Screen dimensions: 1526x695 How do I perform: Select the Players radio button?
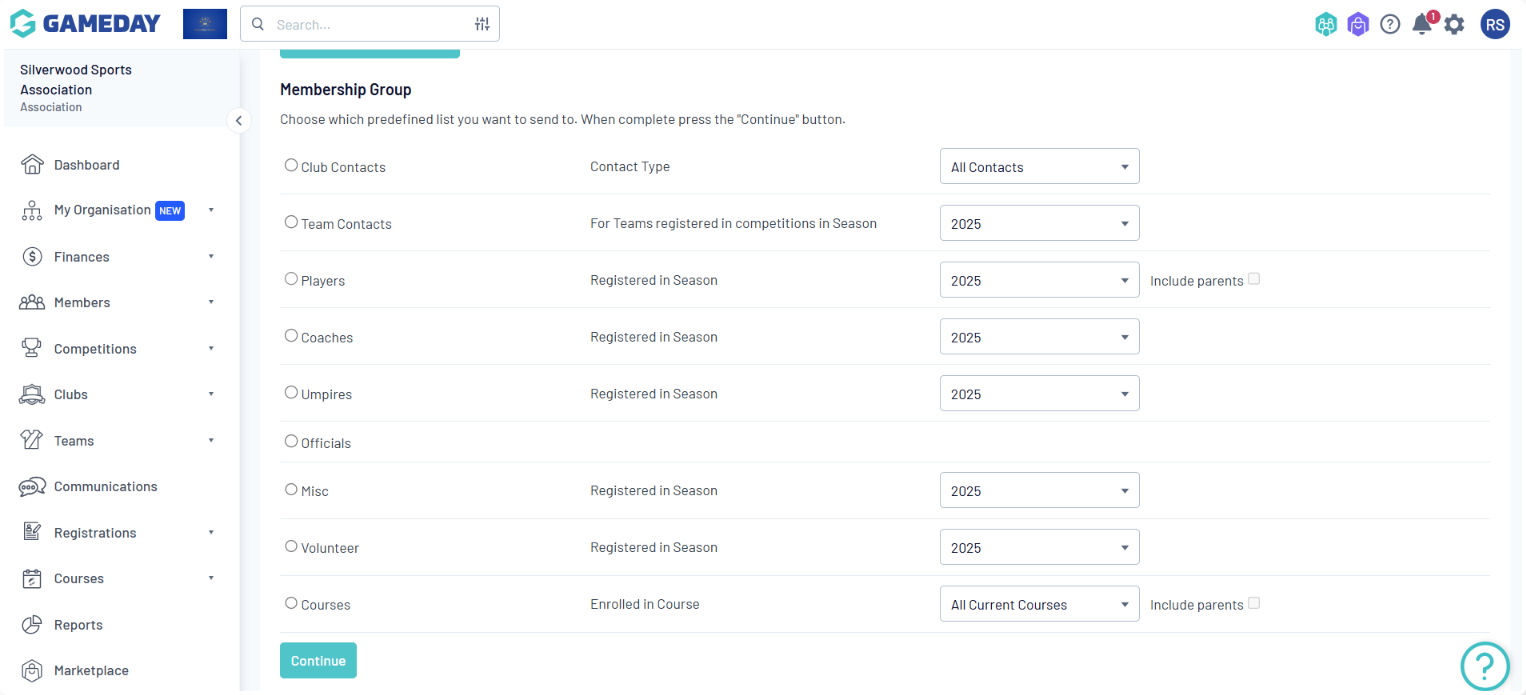291,279
